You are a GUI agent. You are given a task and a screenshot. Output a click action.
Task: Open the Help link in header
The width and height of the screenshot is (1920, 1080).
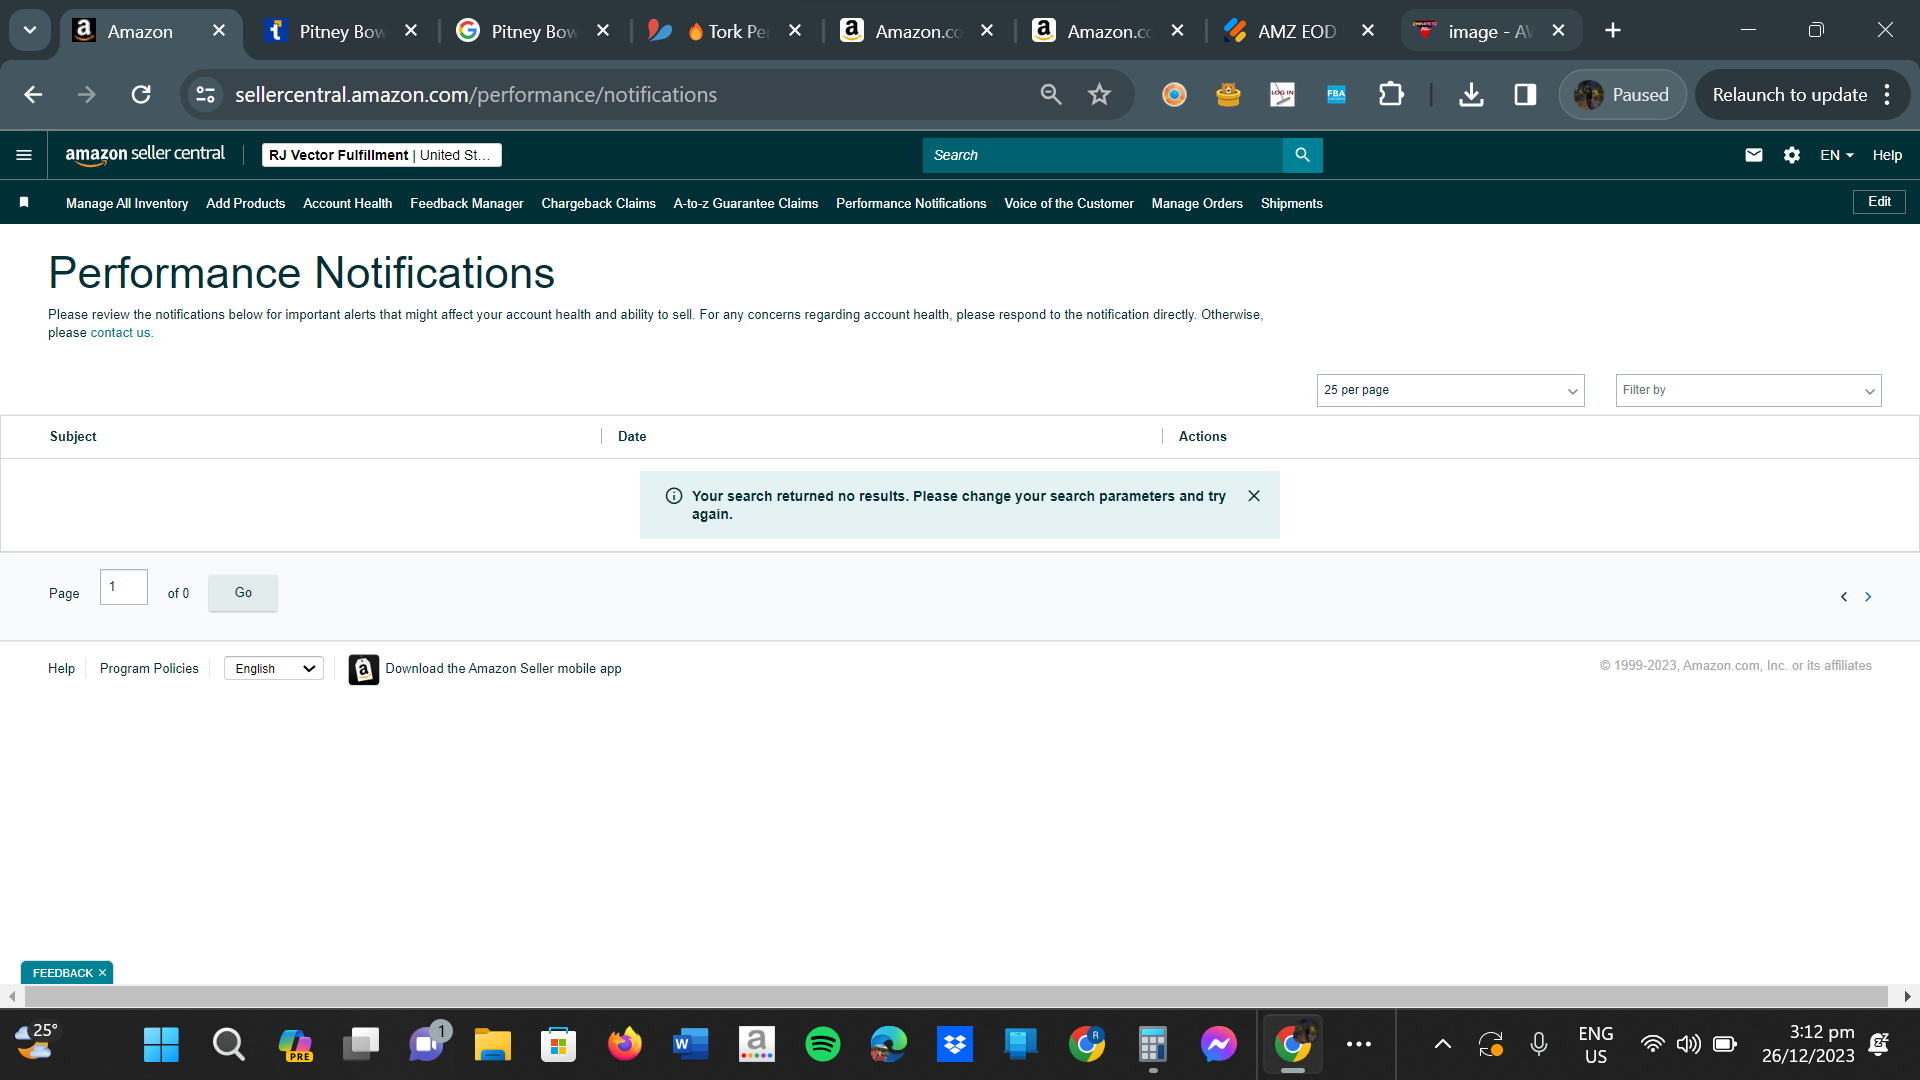[1887, 155]
